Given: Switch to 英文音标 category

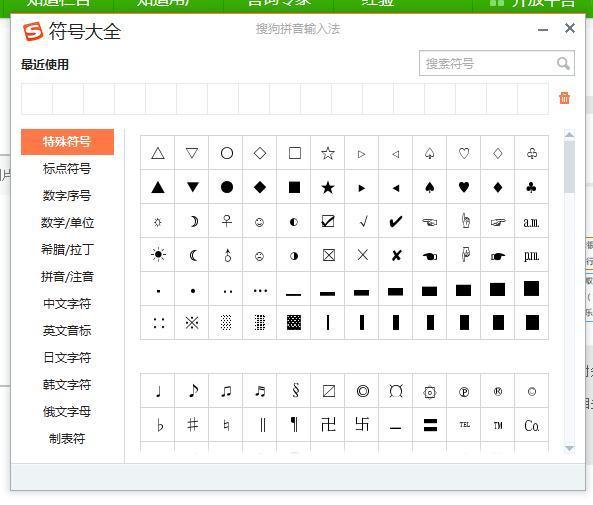Looking at the screenshot, I should pyautogui.click(x=67, y=331).
